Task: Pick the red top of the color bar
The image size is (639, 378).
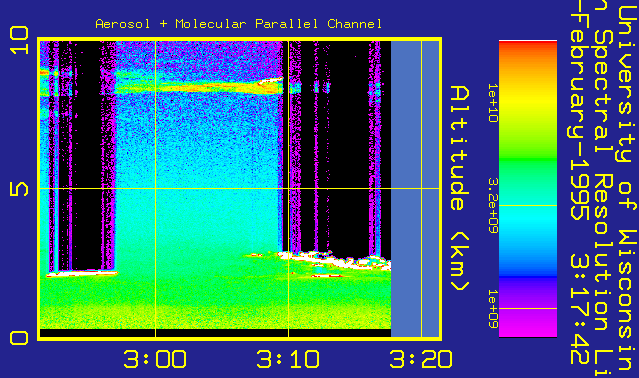Action: (x=528, y=48)
